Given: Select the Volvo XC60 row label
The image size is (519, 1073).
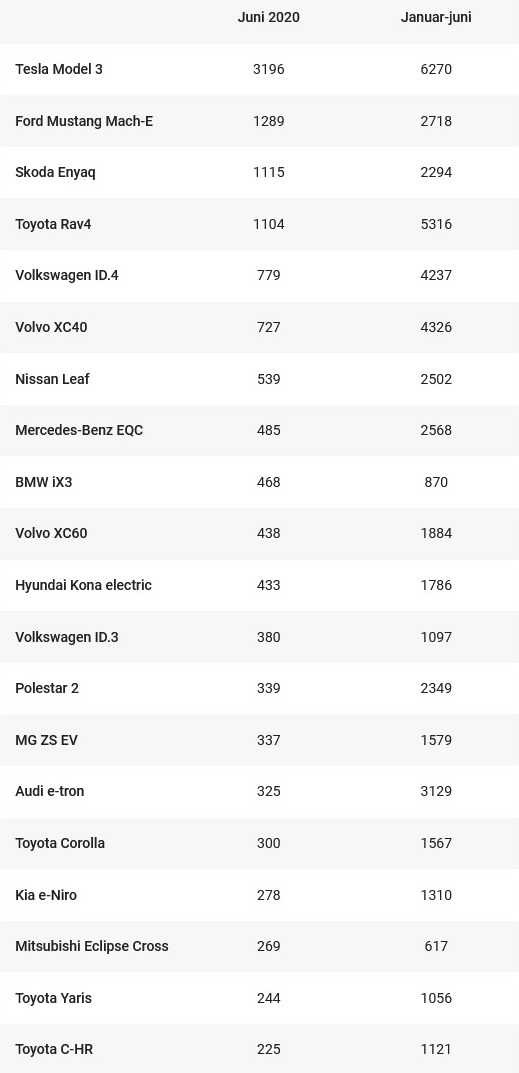Looking at the screenshot, I should click(x=51, y=534).
